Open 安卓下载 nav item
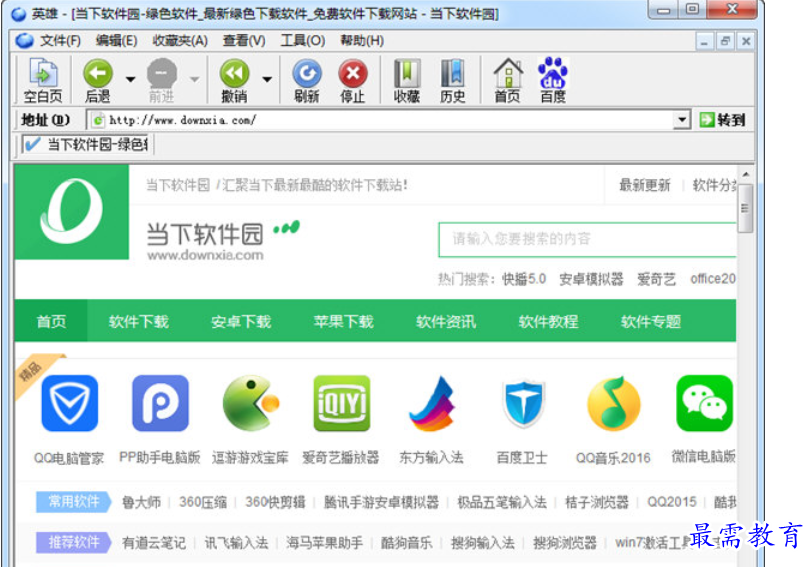Image resolution: width=811 pixels, height=567 pixels. 241,321
